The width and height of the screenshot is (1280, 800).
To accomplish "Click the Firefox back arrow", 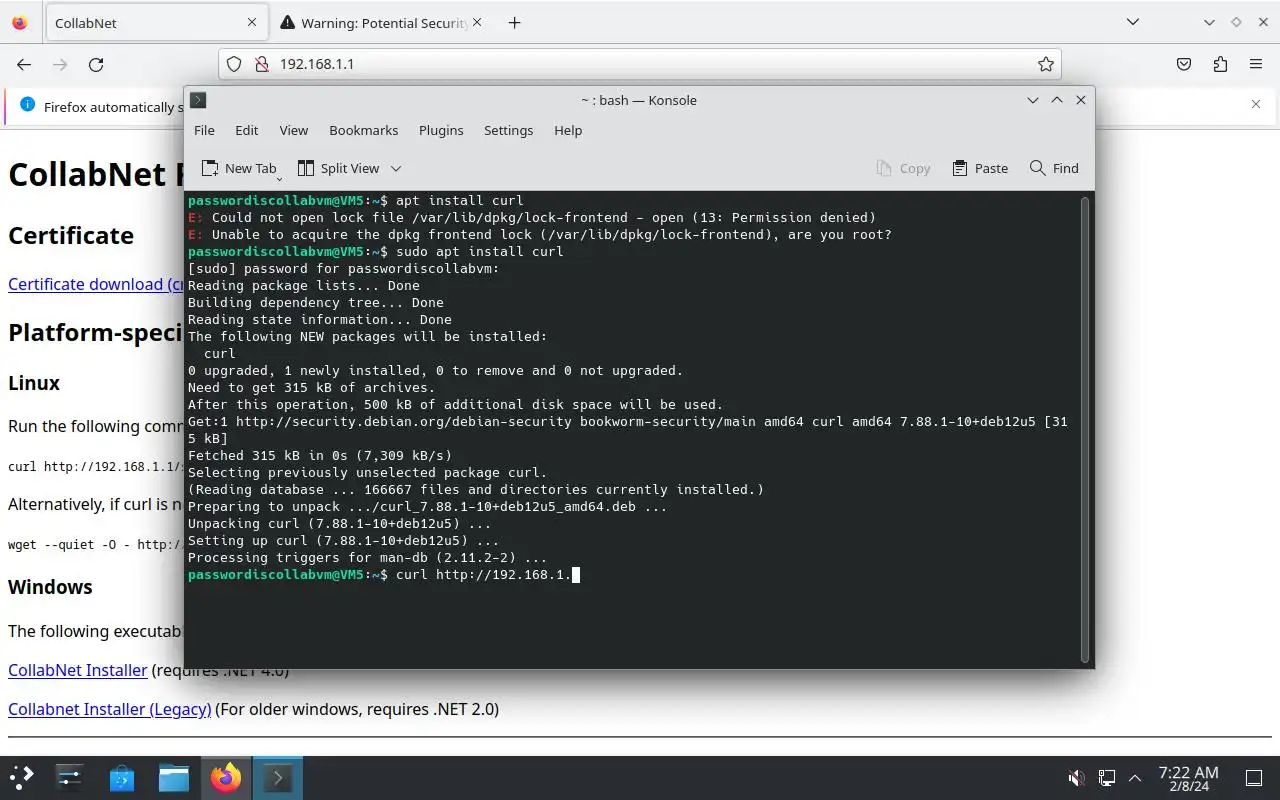I will click(x=24, y=64).
